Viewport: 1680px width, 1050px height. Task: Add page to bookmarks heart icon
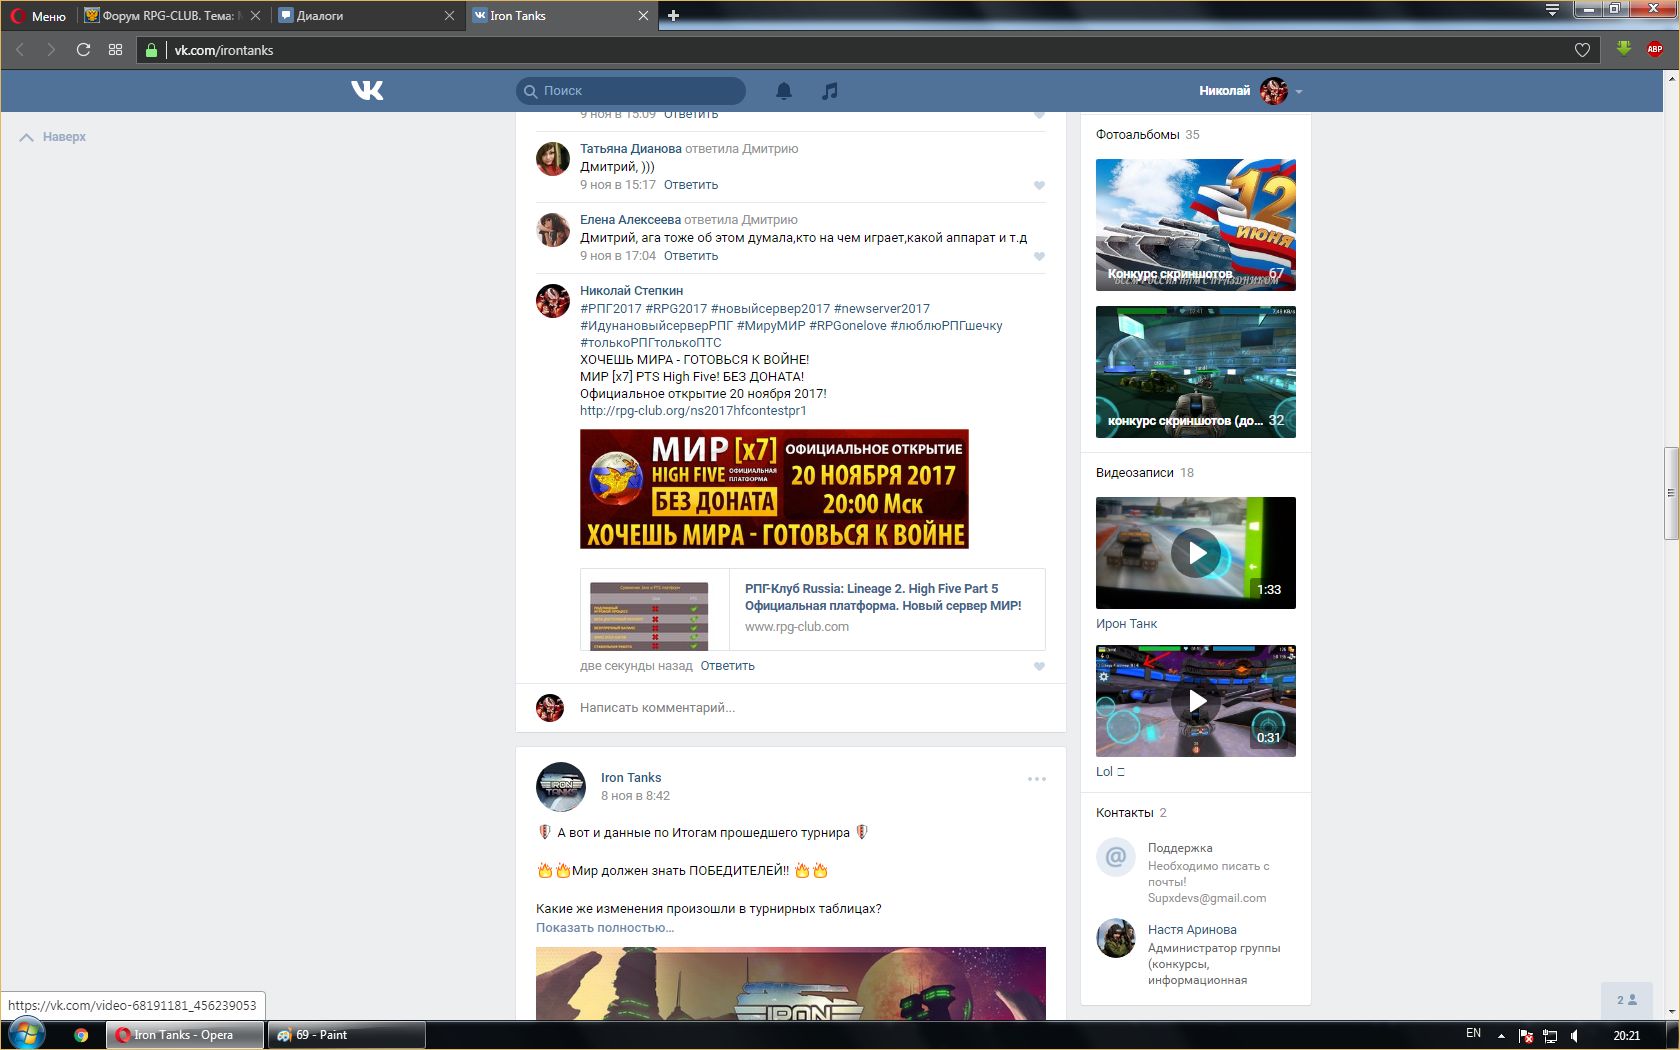[x=1582, y=50]
